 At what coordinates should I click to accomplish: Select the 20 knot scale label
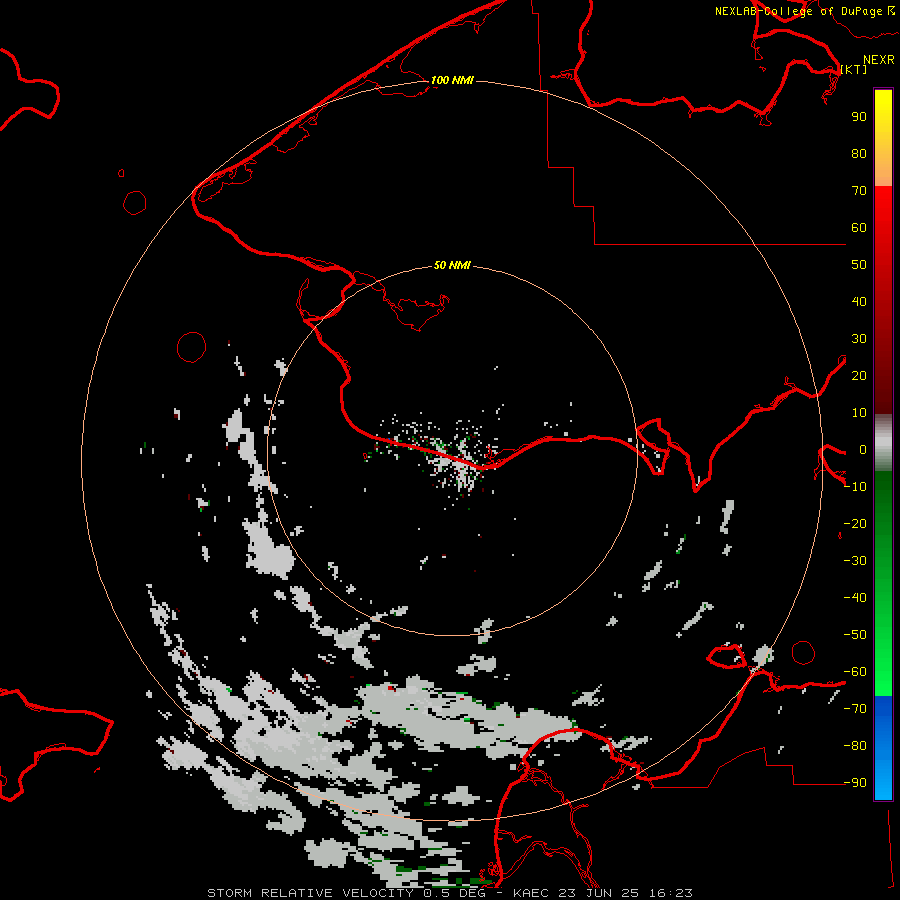(x=859, y=375)
